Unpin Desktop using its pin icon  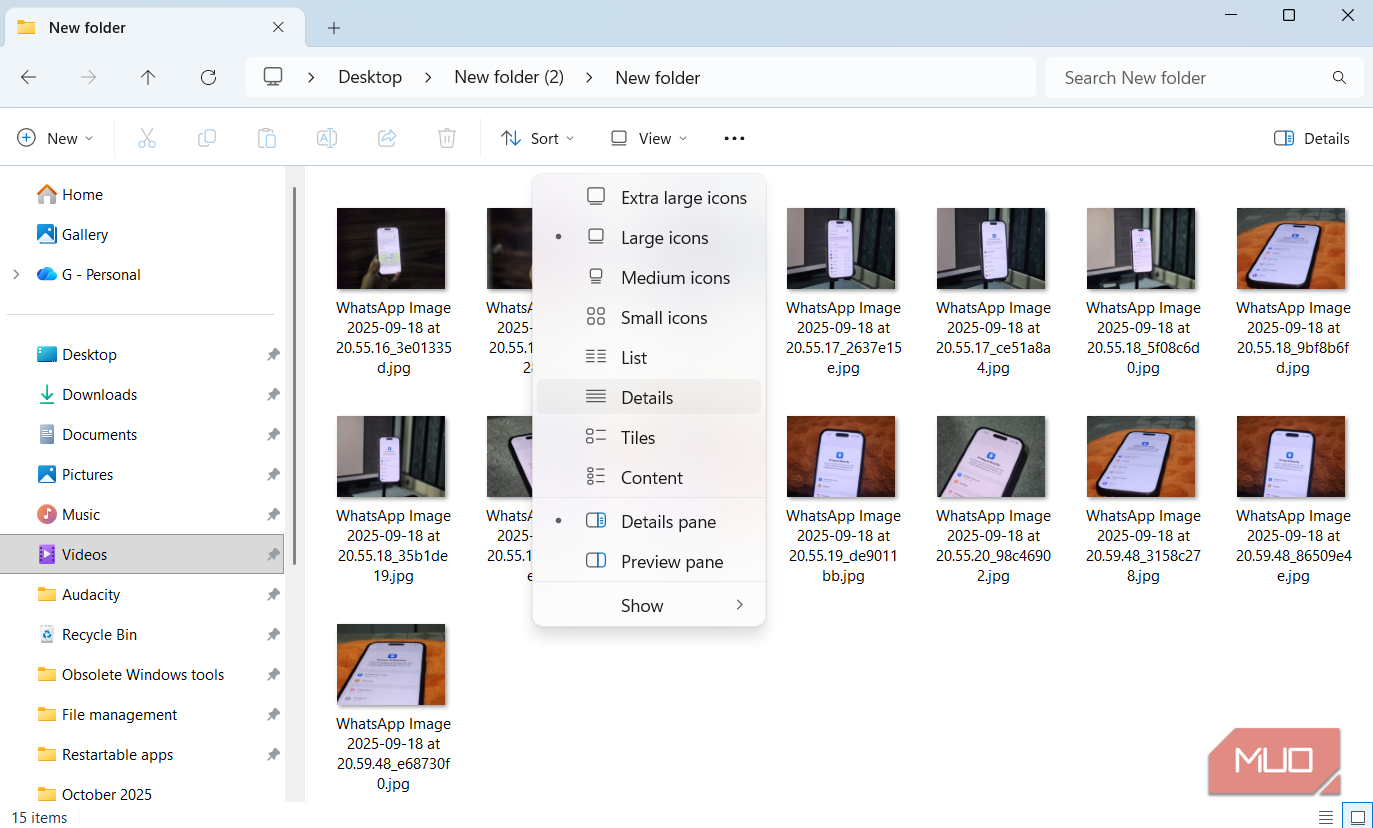(273, 355)
